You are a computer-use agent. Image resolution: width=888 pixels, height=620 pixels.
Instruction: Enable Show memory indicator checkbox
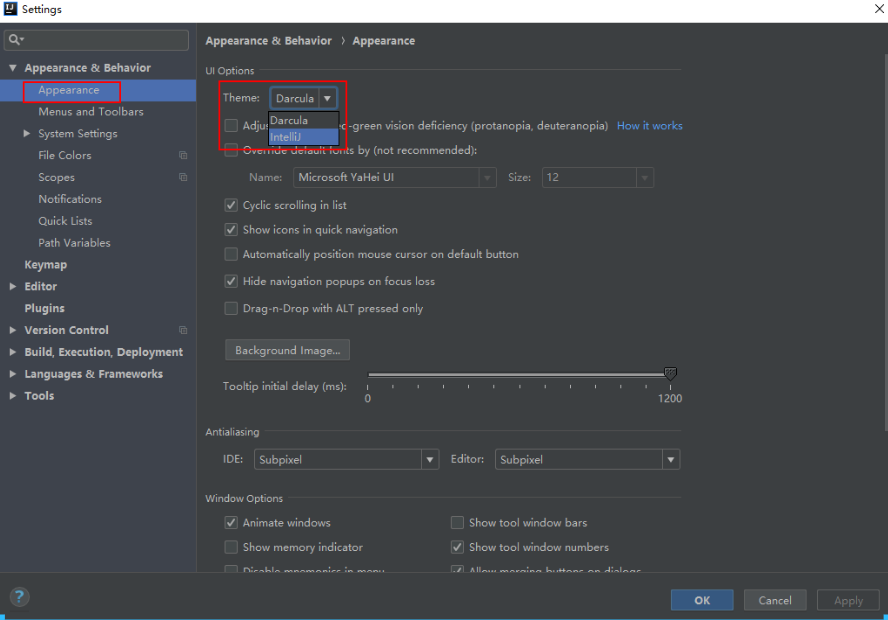(231, 547)
